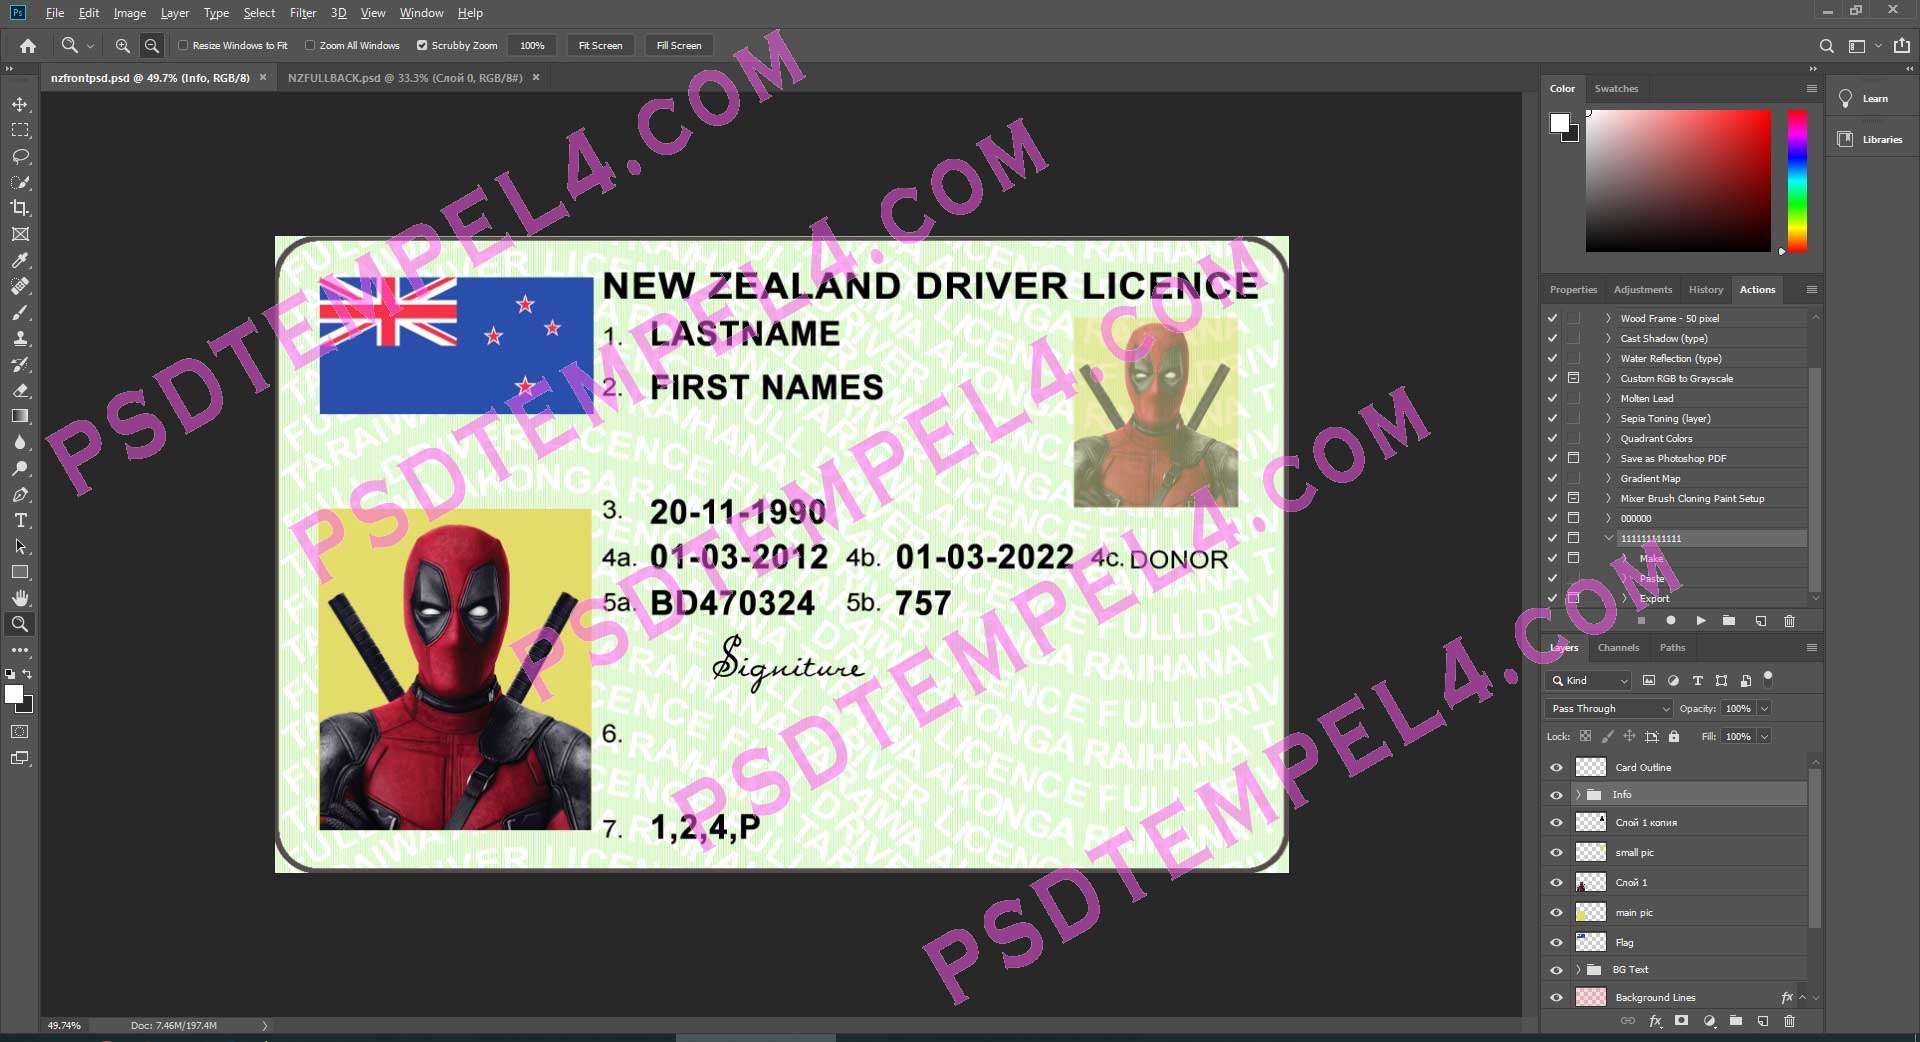Select the Eyedropper tool
This screenshot has height=1042, width=1920.
pyautogui.click(x=20, y=260)
